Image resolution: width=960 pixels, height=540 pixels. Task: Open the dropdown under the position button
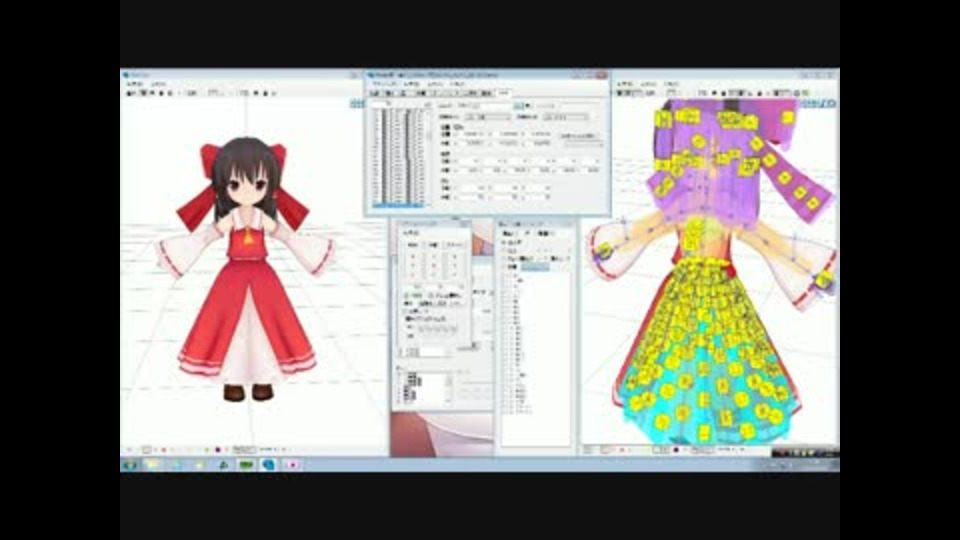[583, 144]
